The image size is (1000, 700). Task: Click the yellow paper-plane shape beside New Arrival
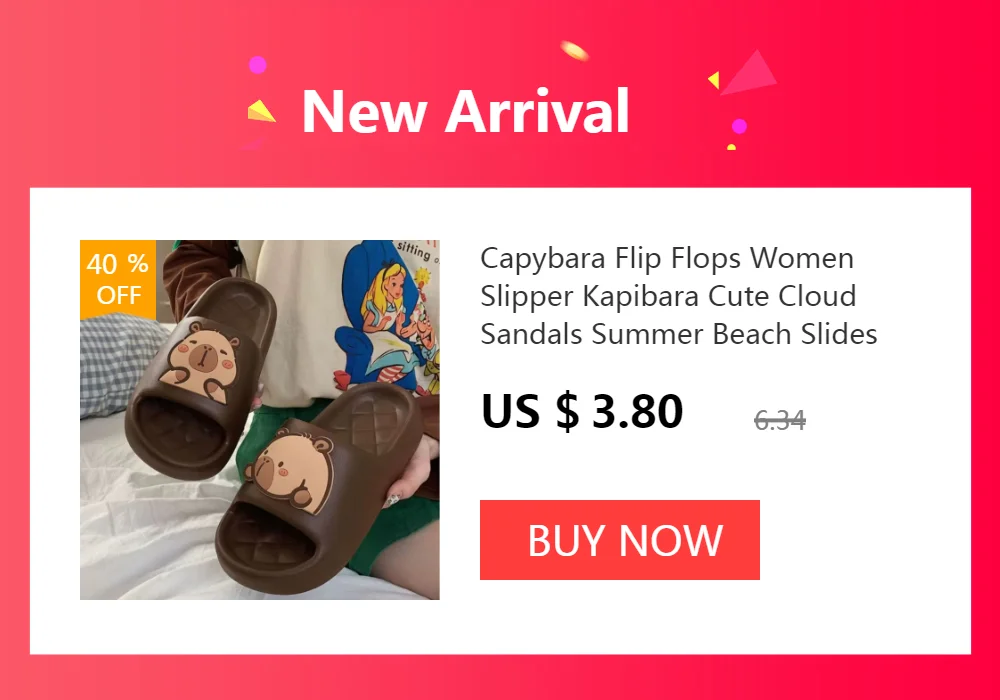click(x=261, y=111)
